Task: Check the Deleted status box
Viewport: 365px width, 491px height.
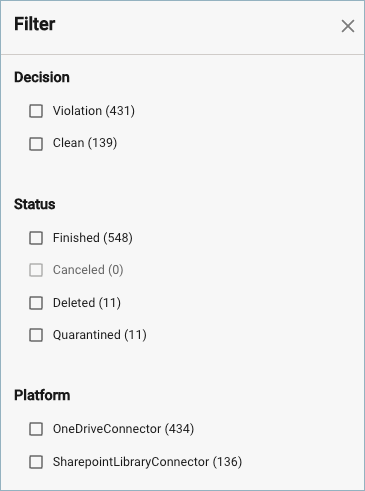Action: click(36, 303)
